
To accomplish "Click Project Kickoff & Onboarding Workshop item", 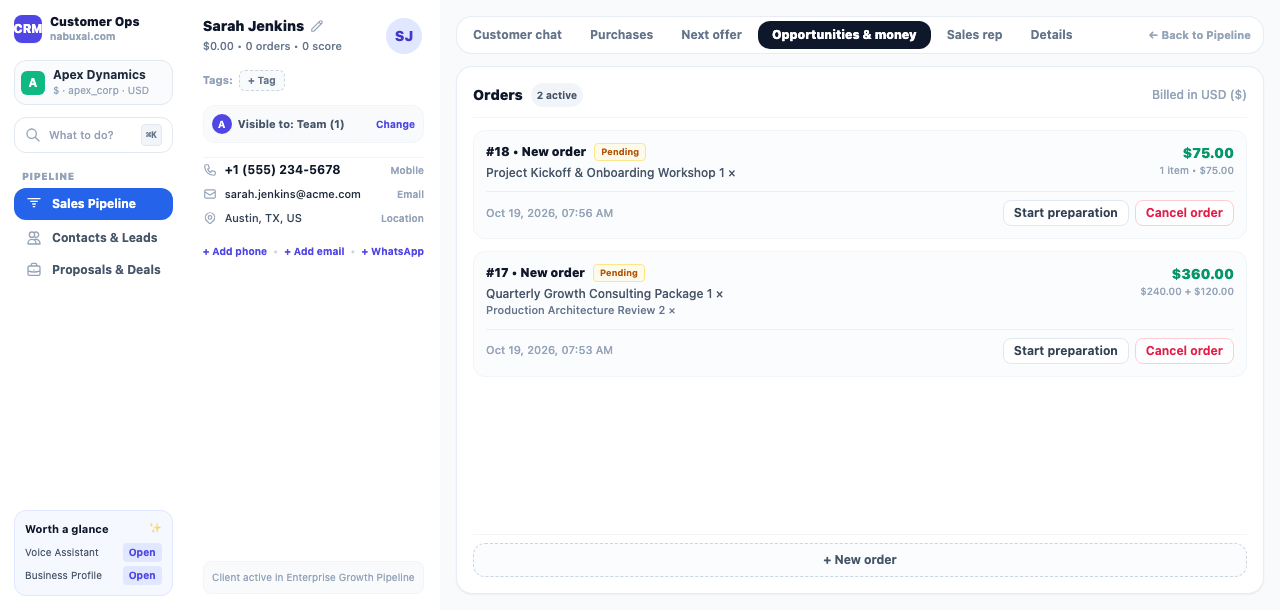I will point(611,173).
